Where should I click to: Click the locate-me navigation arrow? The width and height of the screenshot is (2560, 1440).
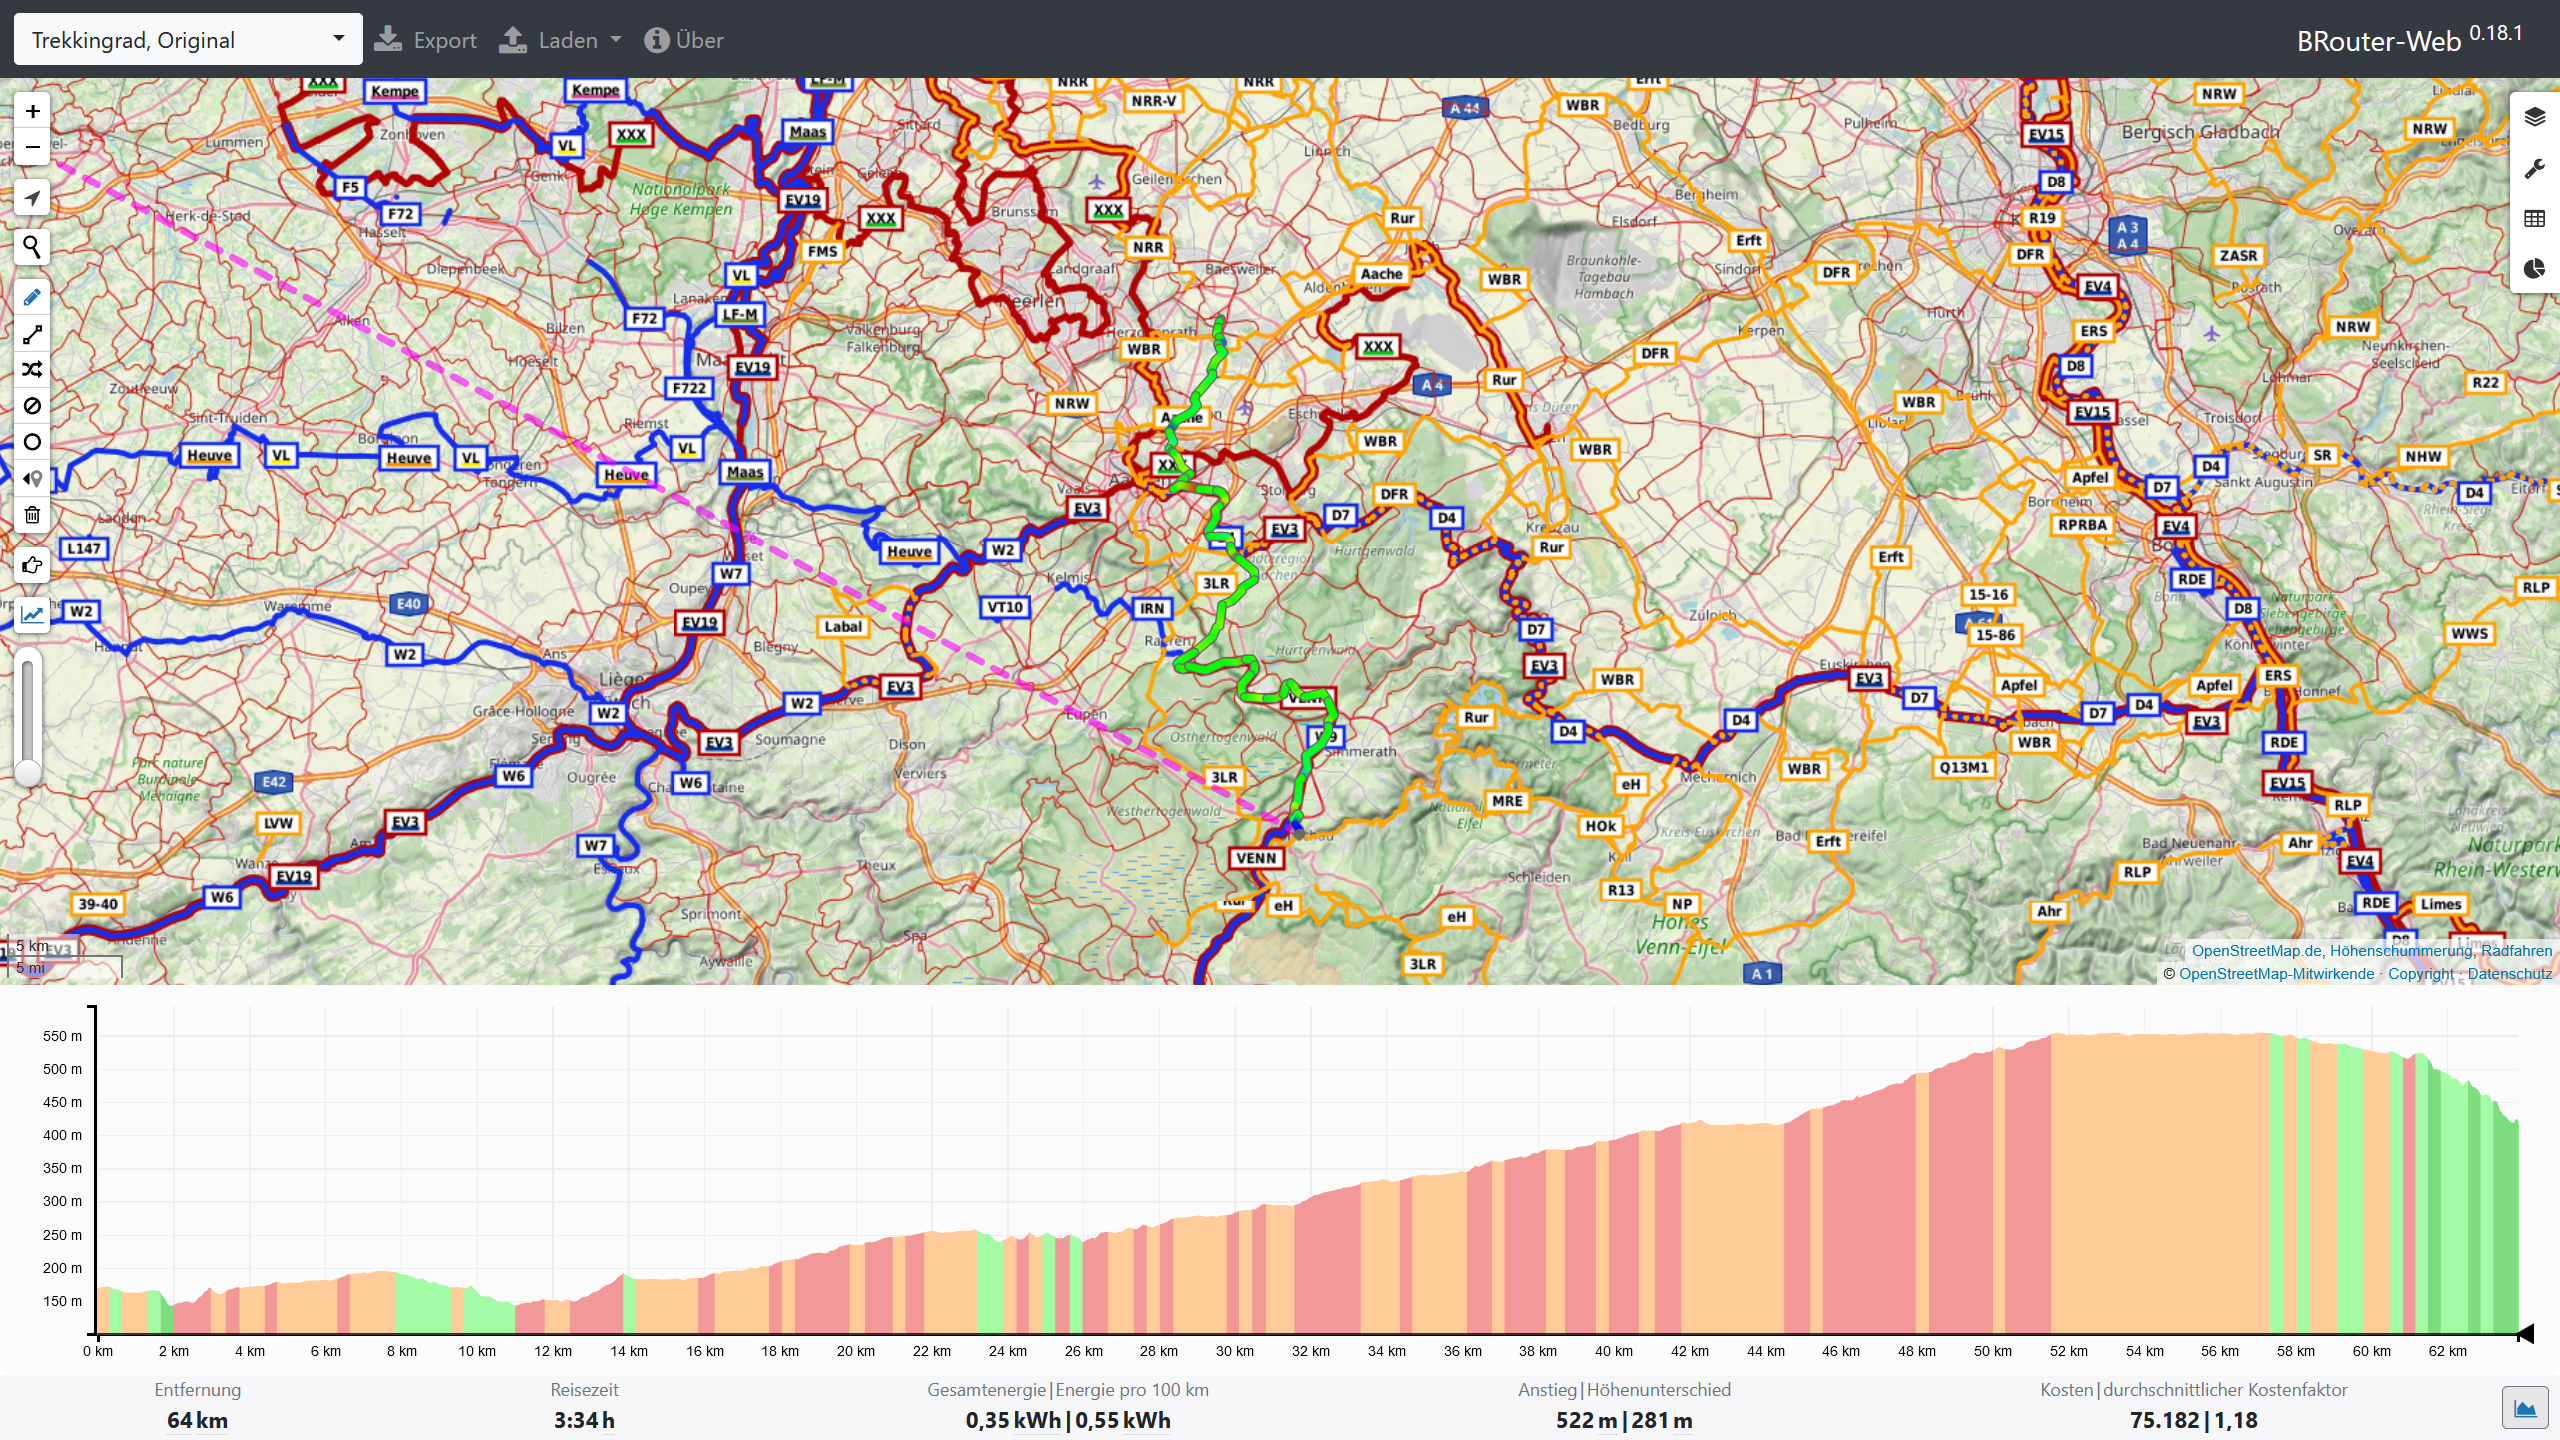coord(31,197)
